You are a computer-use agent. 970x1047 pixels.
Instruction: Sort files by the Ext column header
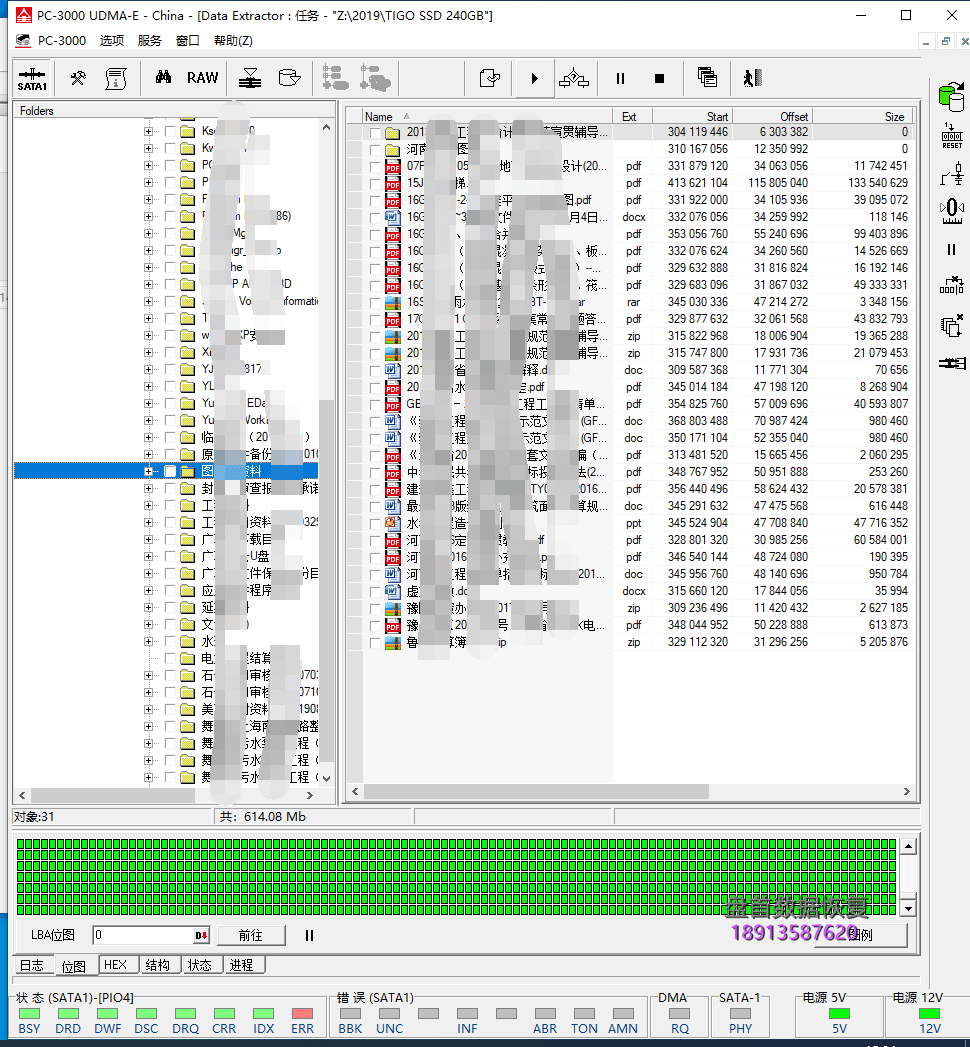tap(632, 116)
